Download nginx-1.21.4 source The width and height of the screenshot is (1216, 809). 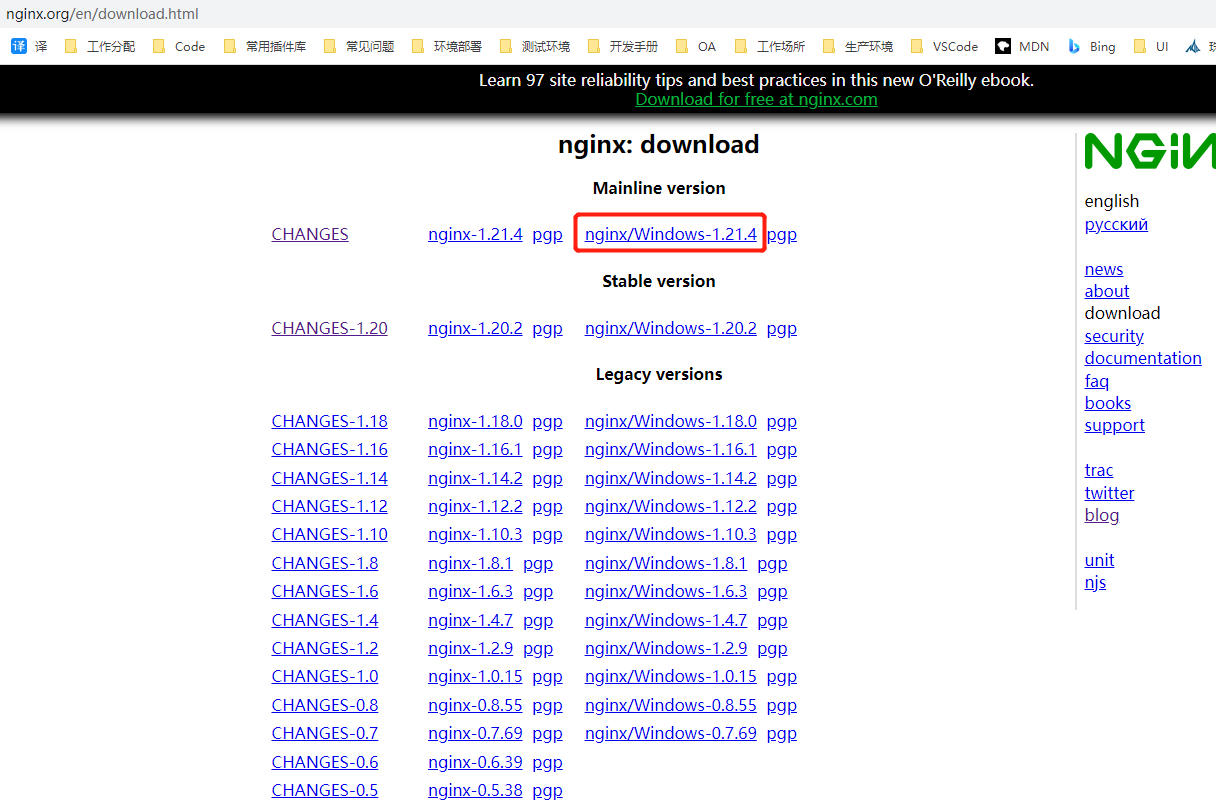(x=475, y=234)
